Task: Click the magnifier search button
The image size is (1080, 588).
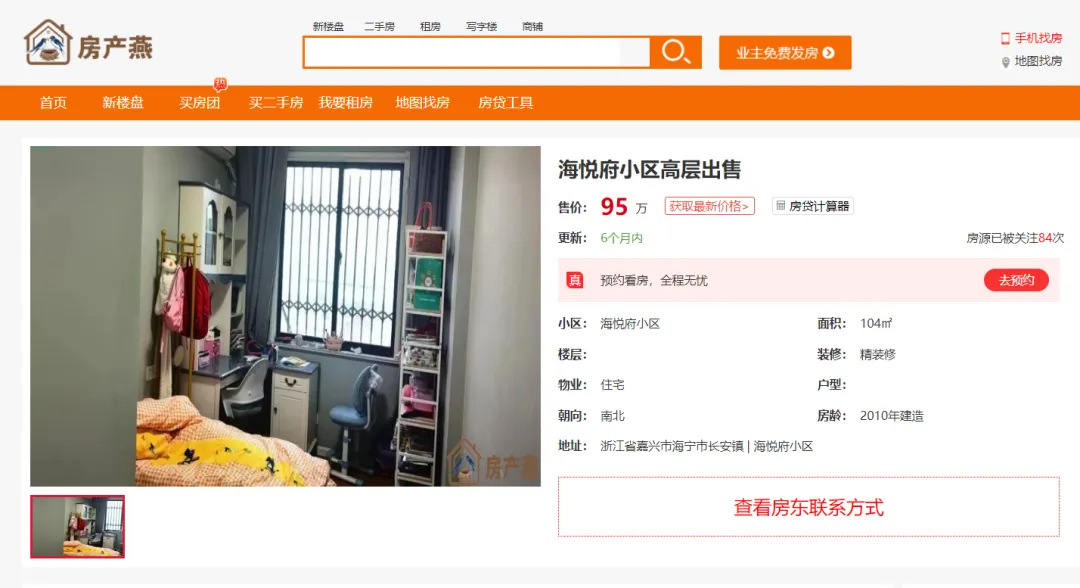Action: click(676, 52)
